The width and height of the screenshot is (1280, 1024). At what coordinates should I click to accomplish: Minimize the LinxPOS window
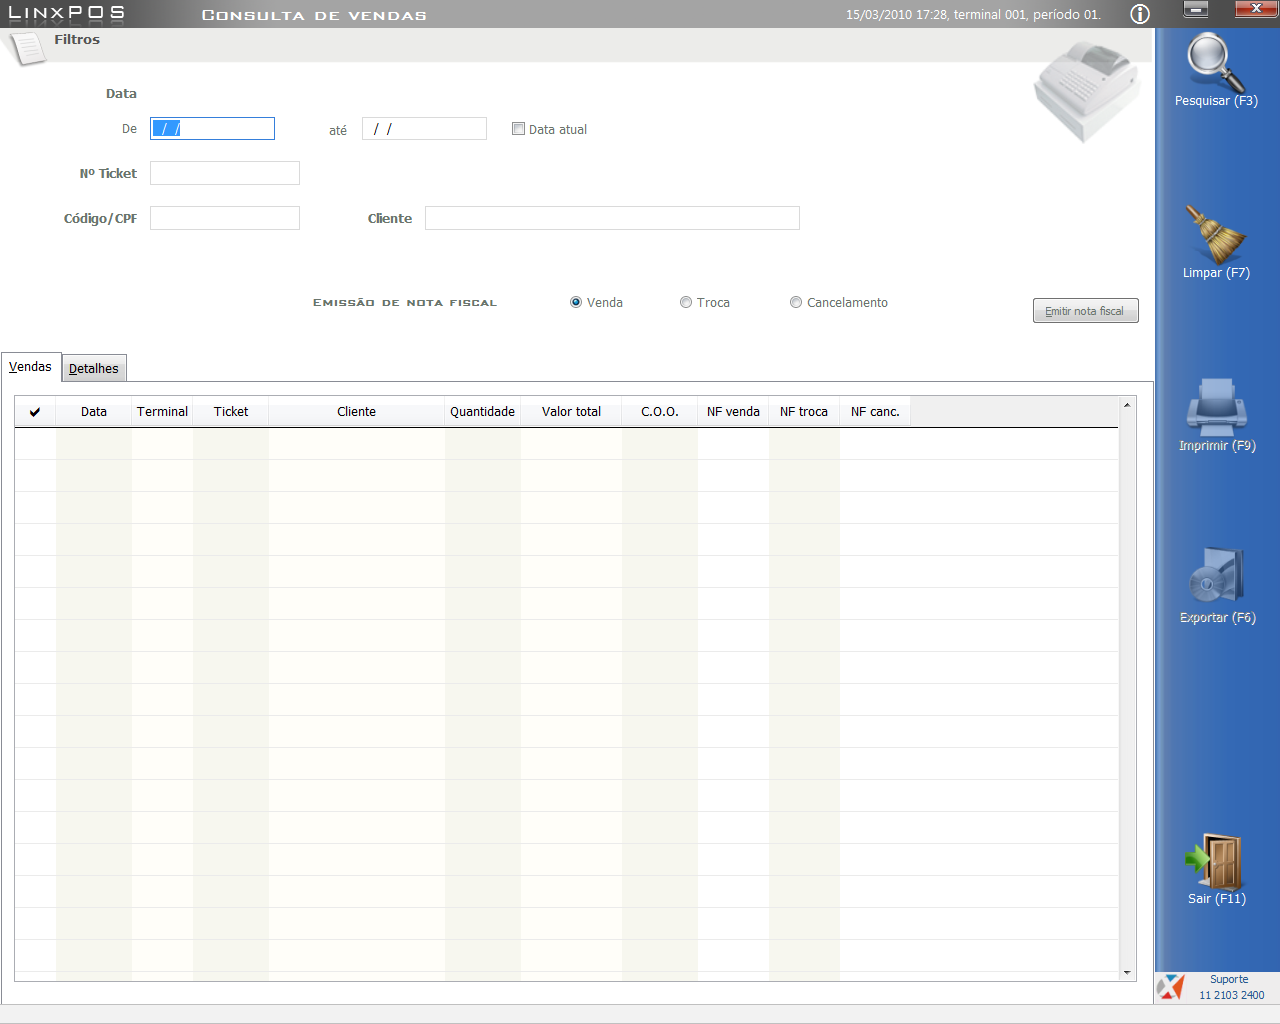tap(1196, 9)
